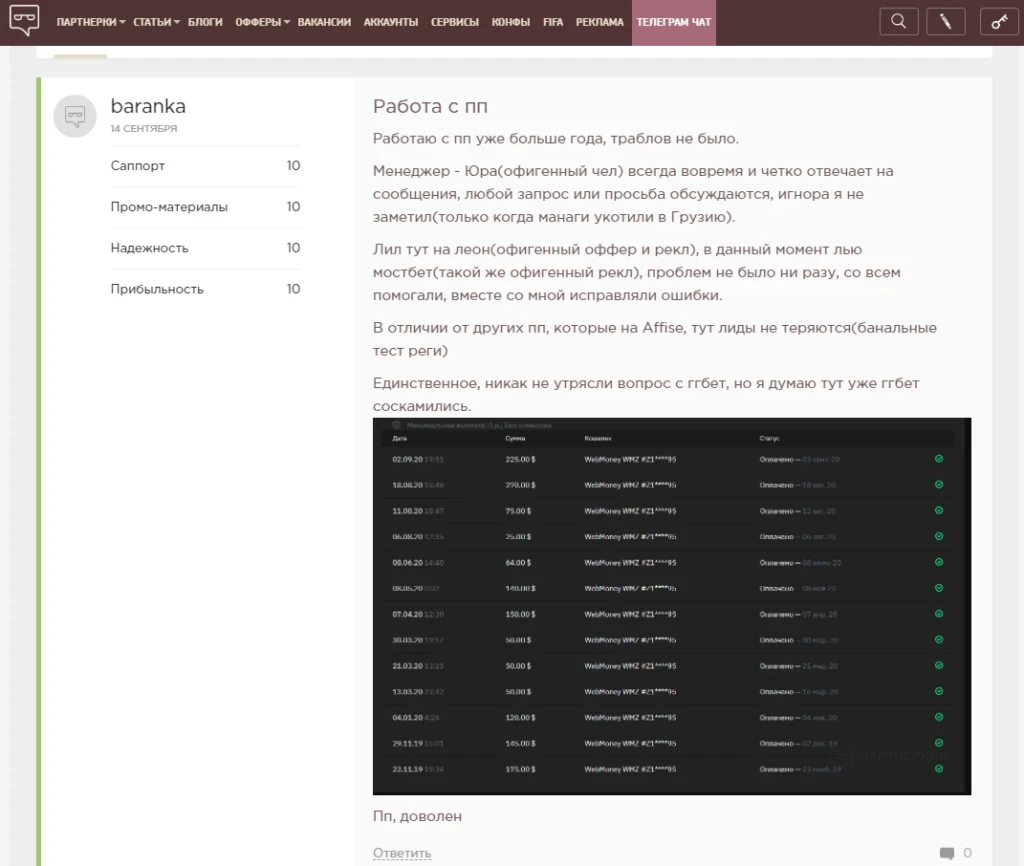The height and width of the screenshot is (866, 1024).
Task: Click the Прибыльность rating row
Action: [205, 289]
